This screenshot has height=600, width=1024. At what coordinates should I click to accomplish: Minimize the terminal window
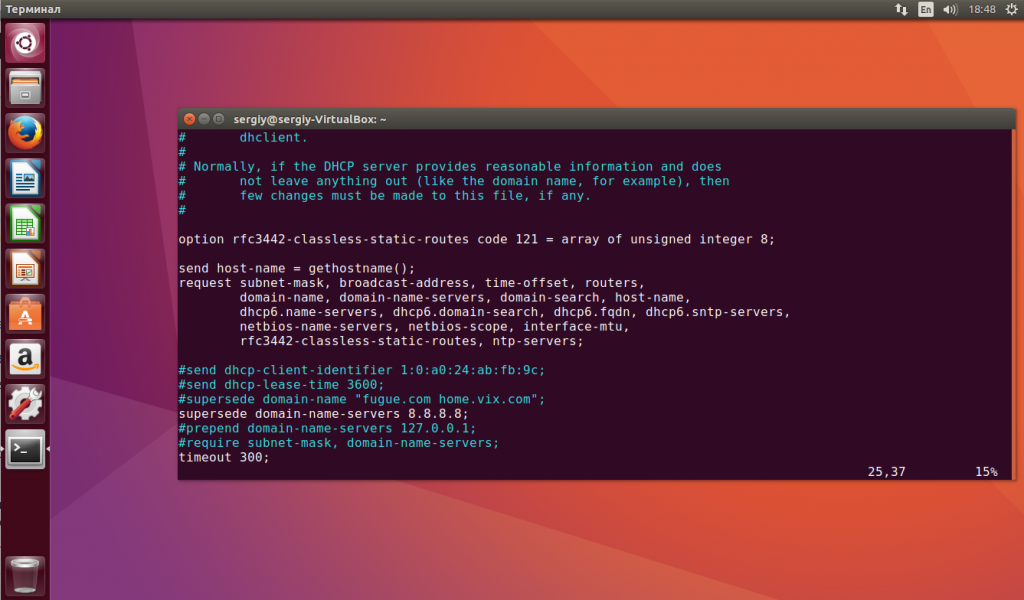click(204, 119)
